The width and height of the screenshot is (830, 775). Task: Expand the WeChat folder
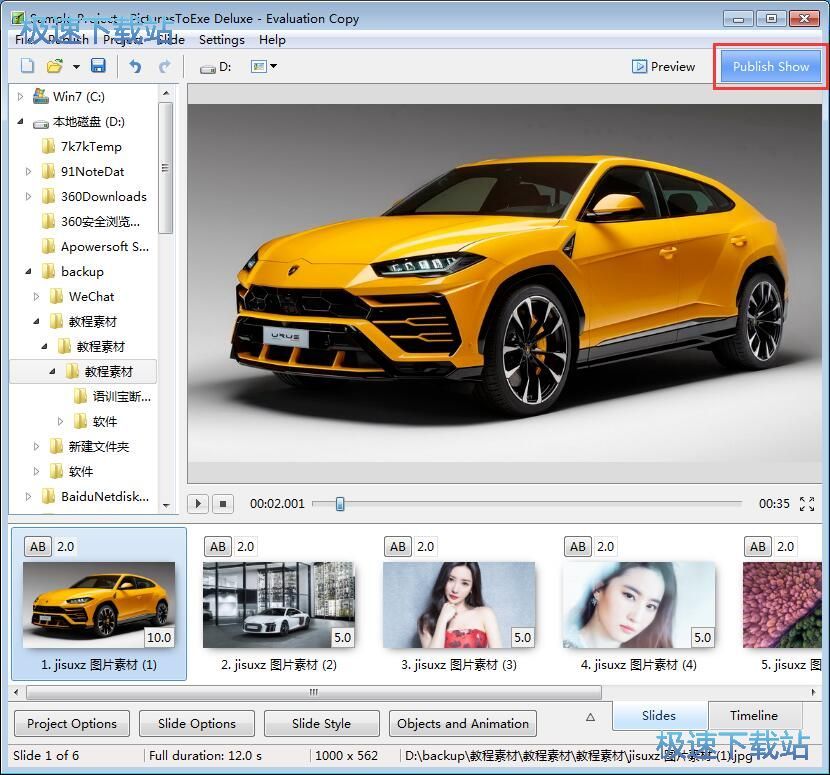coord(37,296)
